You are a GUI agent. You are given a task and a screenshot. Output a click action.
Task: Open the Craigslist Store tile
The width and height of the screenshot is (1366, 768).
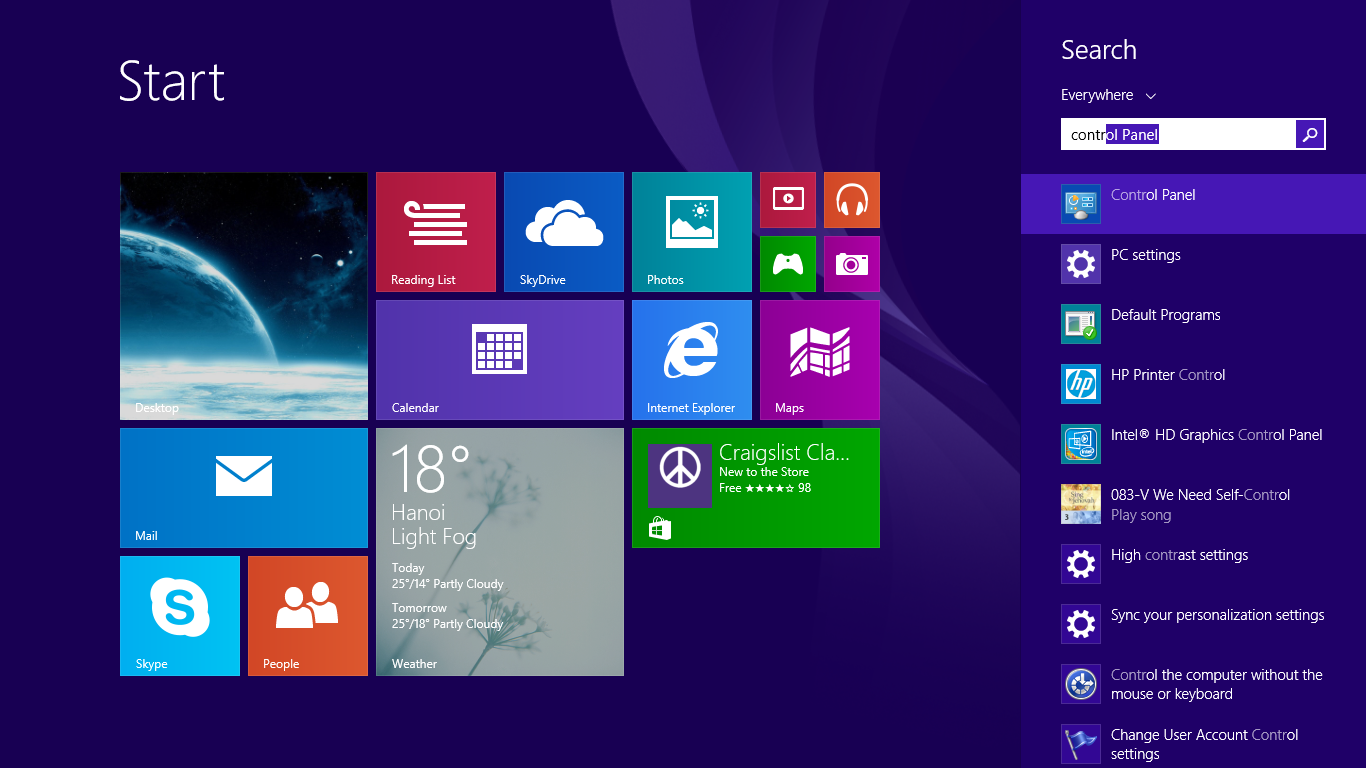756,488
